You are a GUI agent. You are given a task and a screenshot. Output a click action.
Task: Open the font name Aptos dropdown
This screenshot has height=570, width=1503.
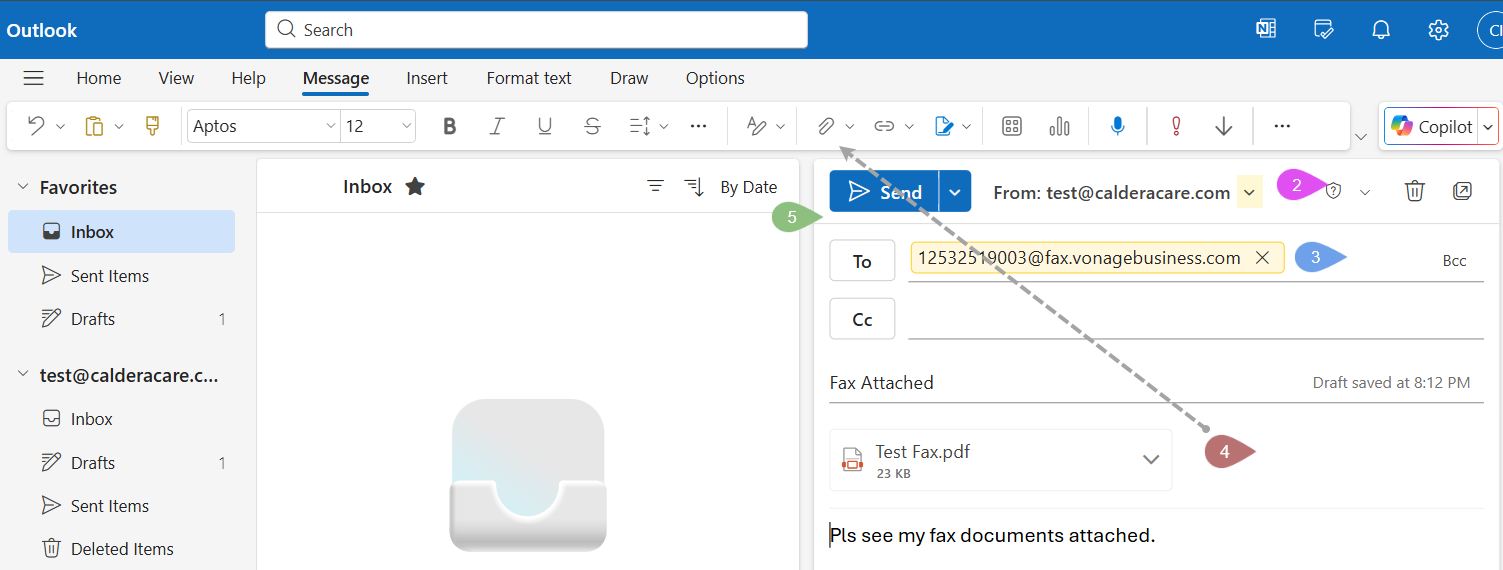pos(331,126)
